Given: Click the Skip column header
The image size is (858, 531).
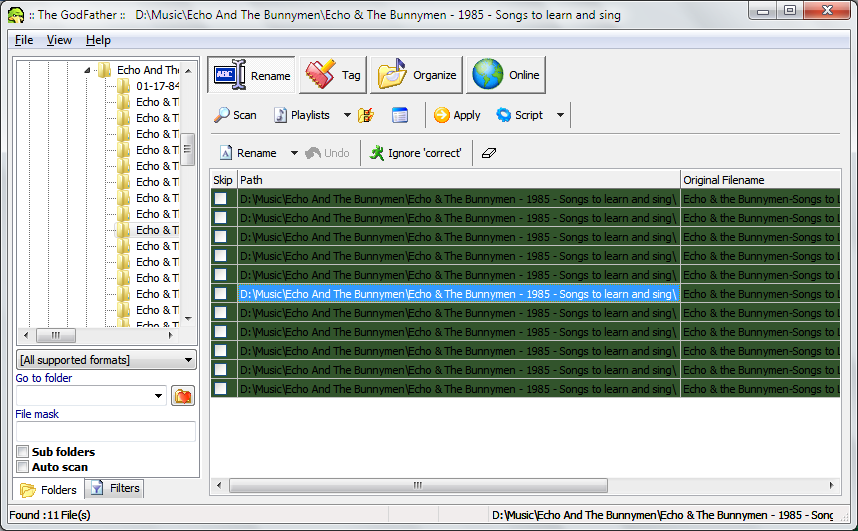Looking at the screenshot, I should pos(223,180).
